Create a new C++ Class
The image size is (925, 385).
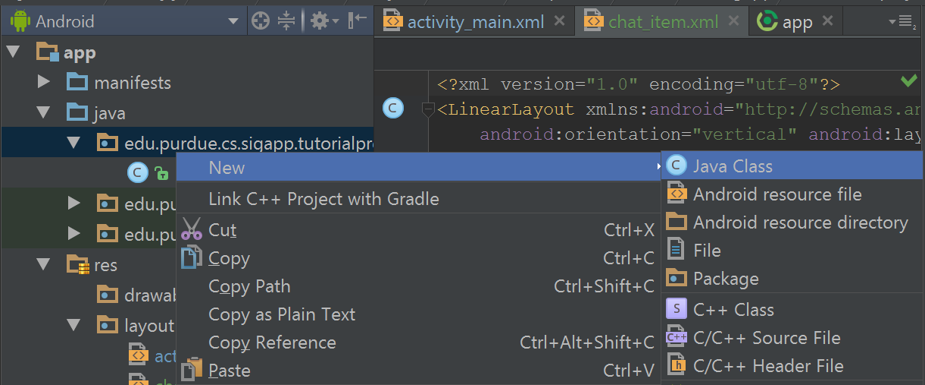tap(793, 310)
